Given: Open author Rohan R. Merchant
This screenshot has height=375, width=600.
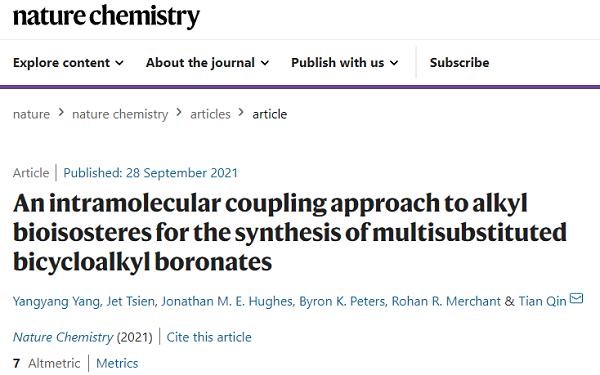Looking at the screenshot, I should [x=446, y=302].
